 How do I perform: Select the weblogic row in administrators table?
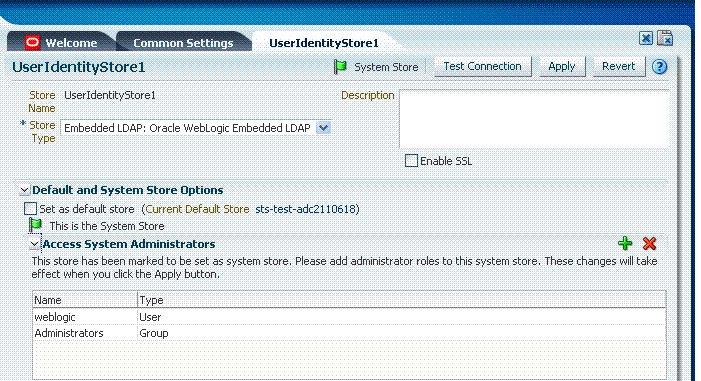[349, 317]
